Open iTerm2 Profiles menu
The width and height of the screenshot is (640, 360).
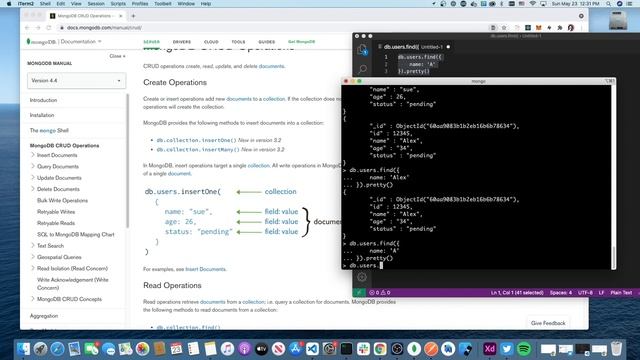click(x=140, y=4)
